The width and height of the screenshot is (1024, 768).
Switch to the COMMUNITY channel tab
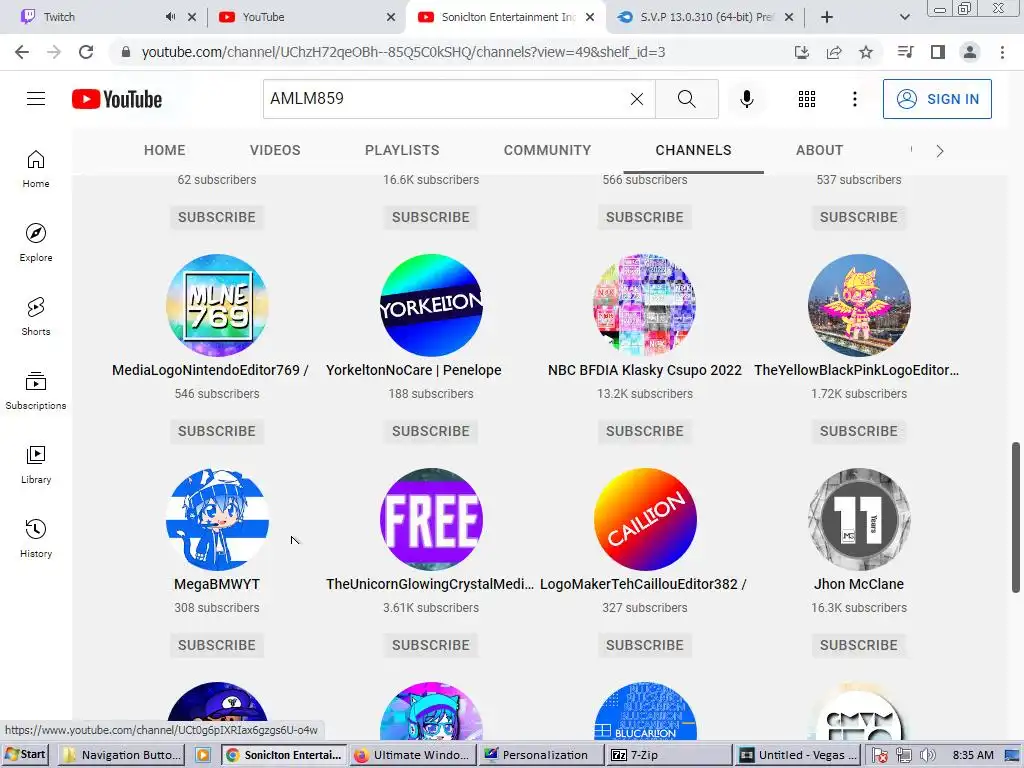click(x=547, y=150)
